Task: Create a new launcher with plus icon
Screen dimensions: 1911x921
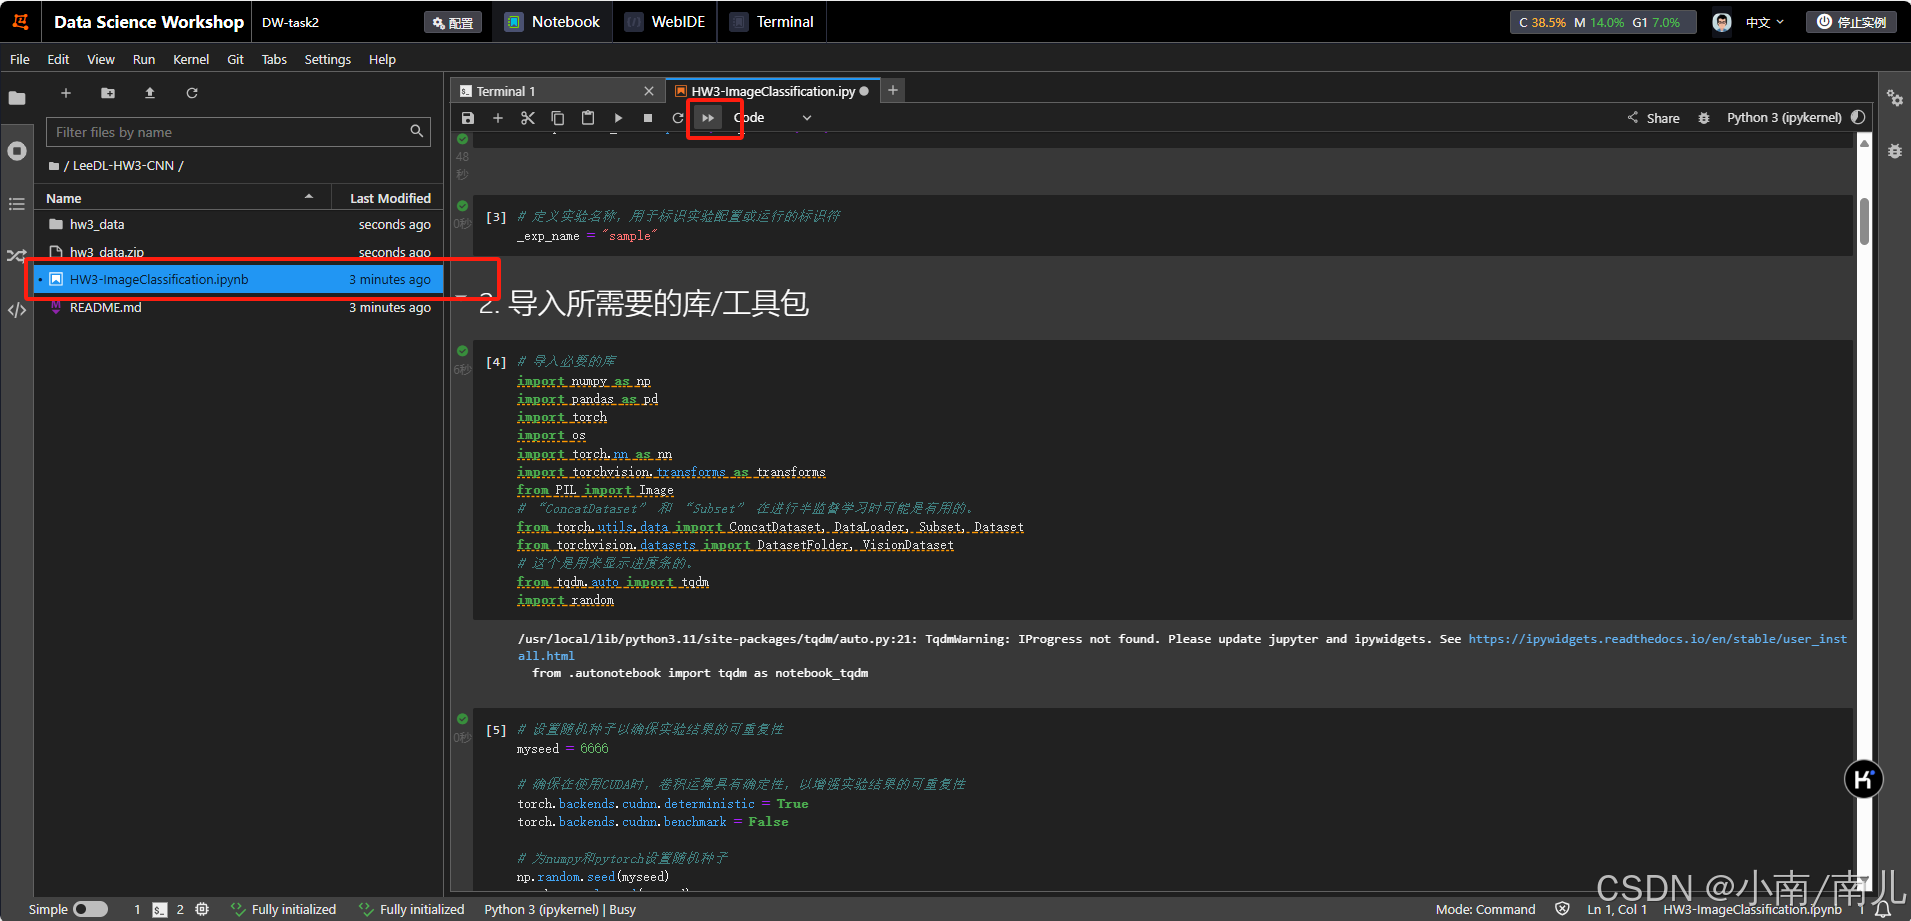Action: [x=66, y=93]
